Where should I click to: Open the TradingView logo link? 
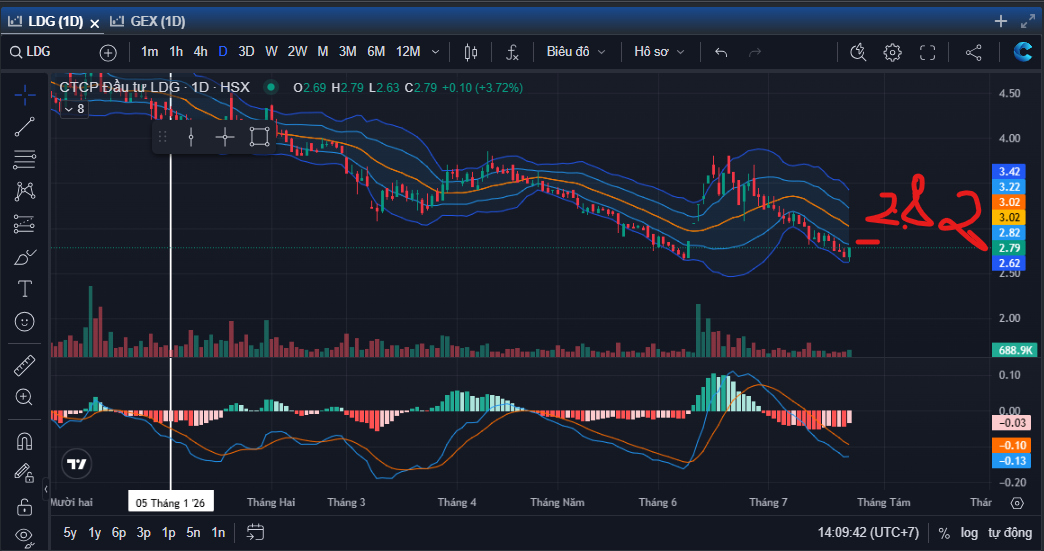pos(77,464)
